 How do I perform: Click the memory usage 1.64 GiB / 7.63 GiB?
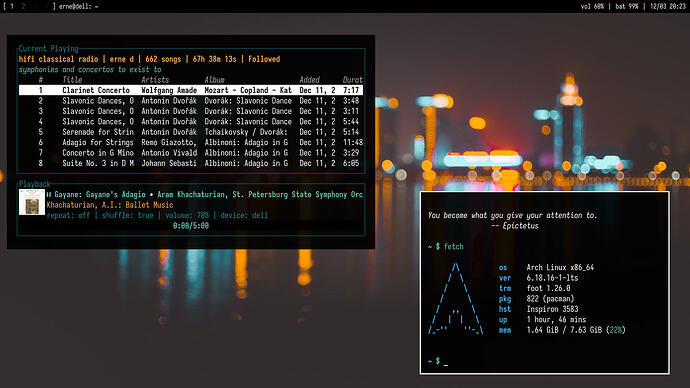[576, 330]
